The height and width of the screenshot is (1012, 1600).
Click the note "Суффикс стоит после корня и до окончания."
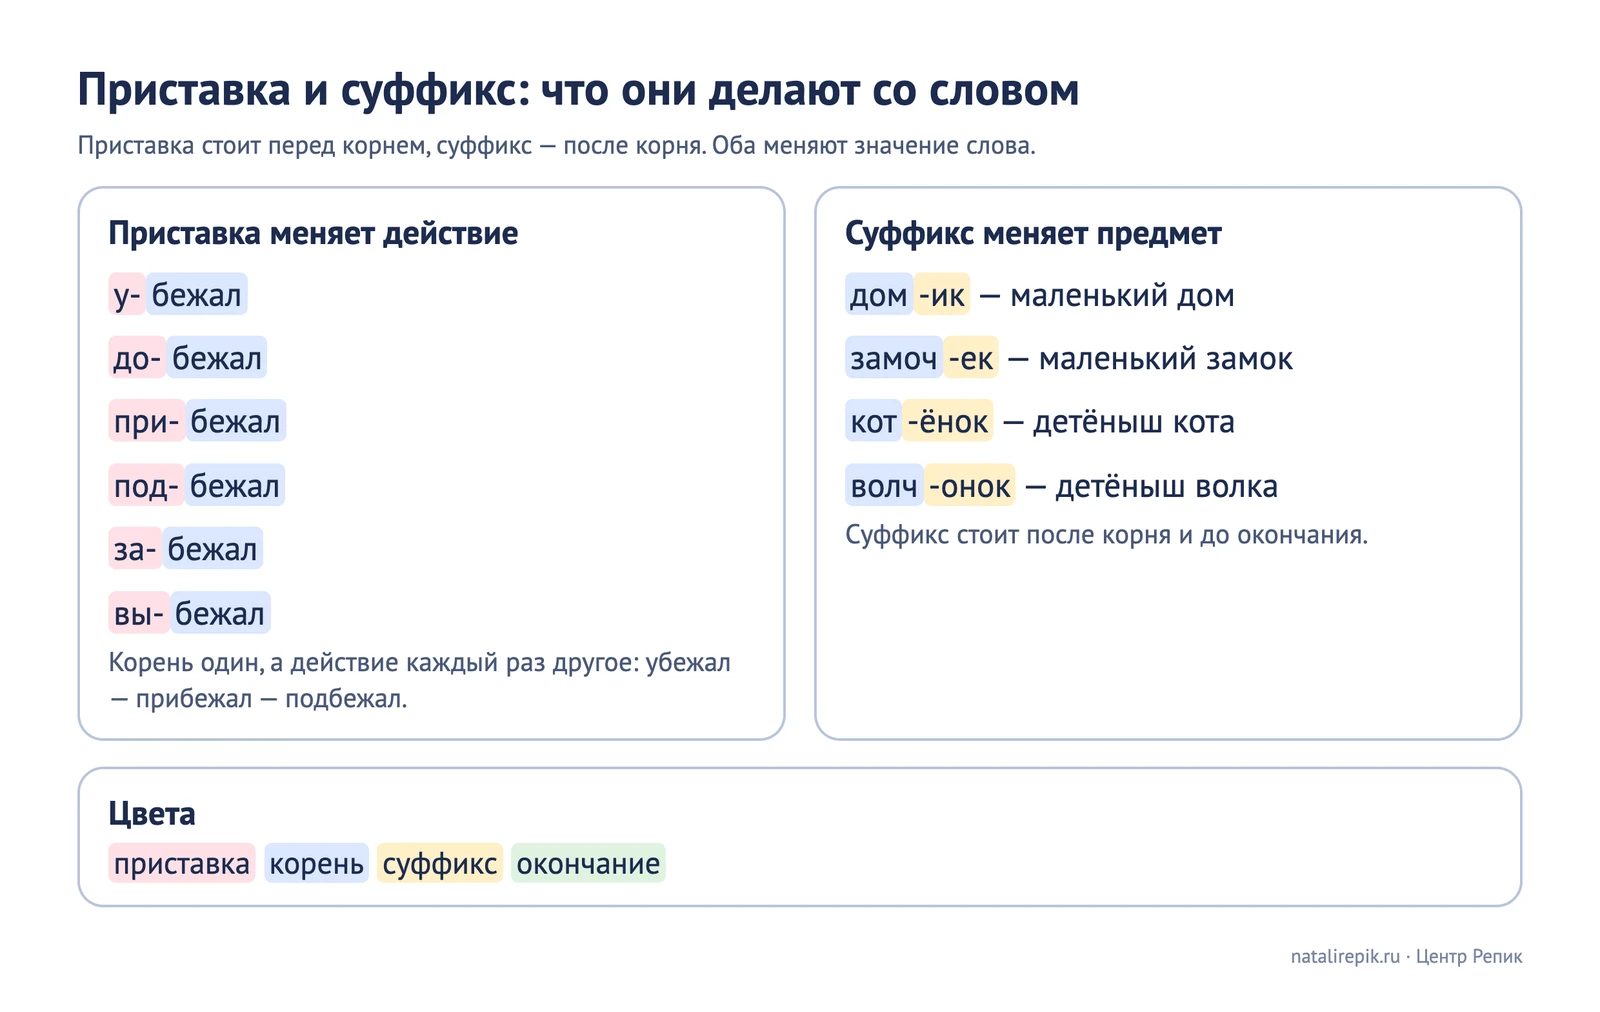coord(1107,535)
